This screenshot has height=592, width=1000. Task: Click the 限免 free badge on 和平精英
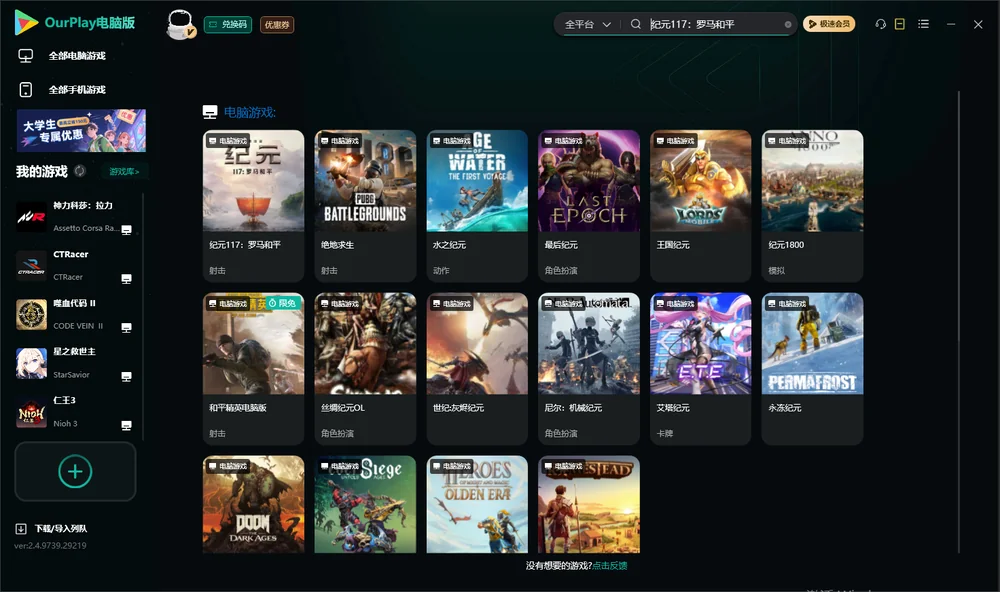click(x=283, y=303)
